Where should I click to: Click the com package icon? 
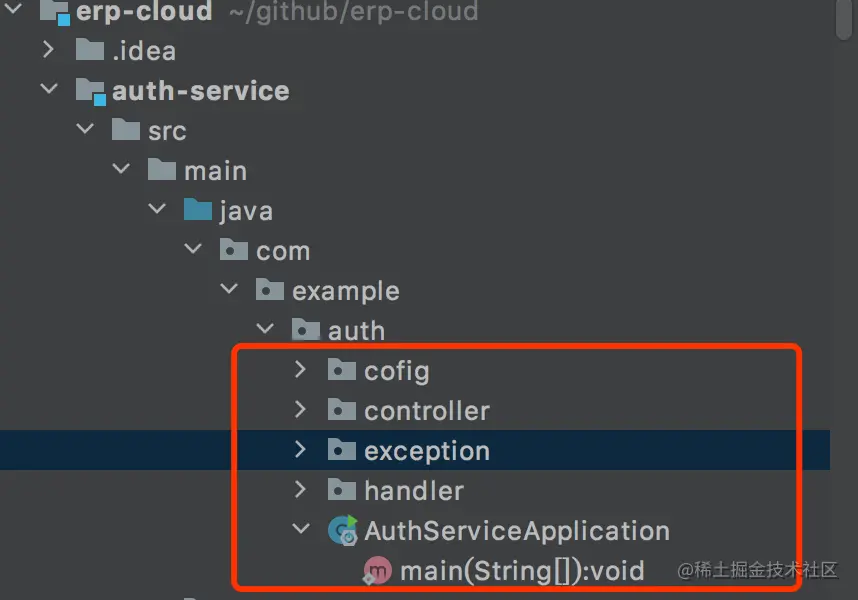[x=234, y=250]
